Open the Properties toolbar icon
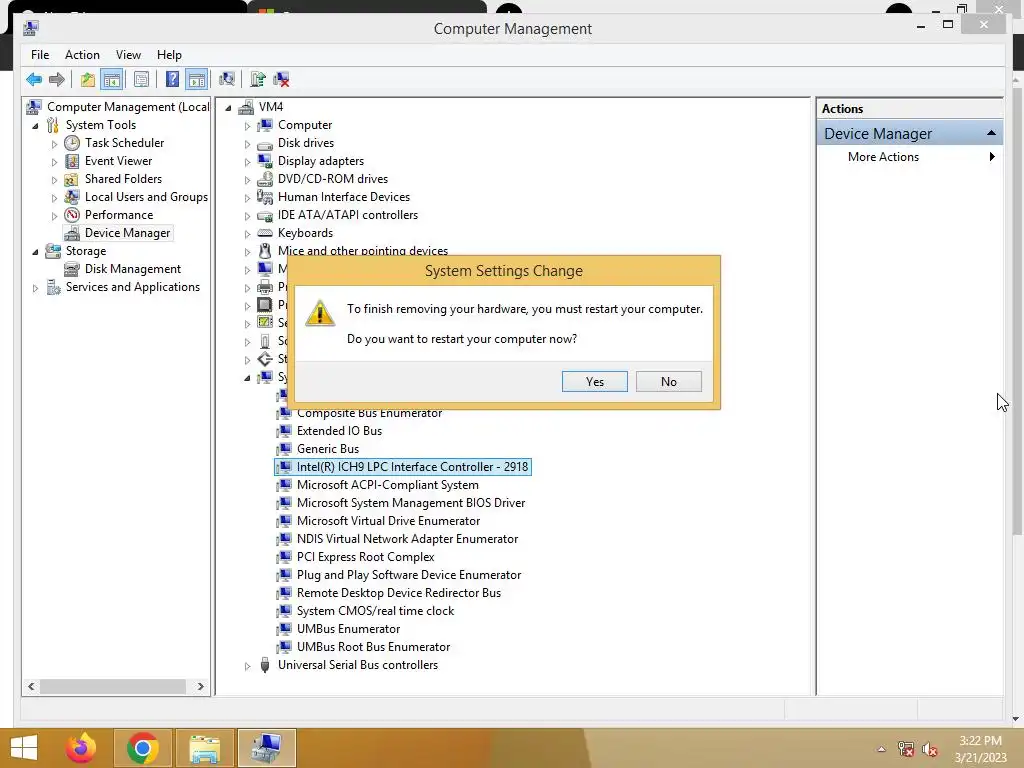This screenshot has height=768, width=1024. tap(141, 80)
